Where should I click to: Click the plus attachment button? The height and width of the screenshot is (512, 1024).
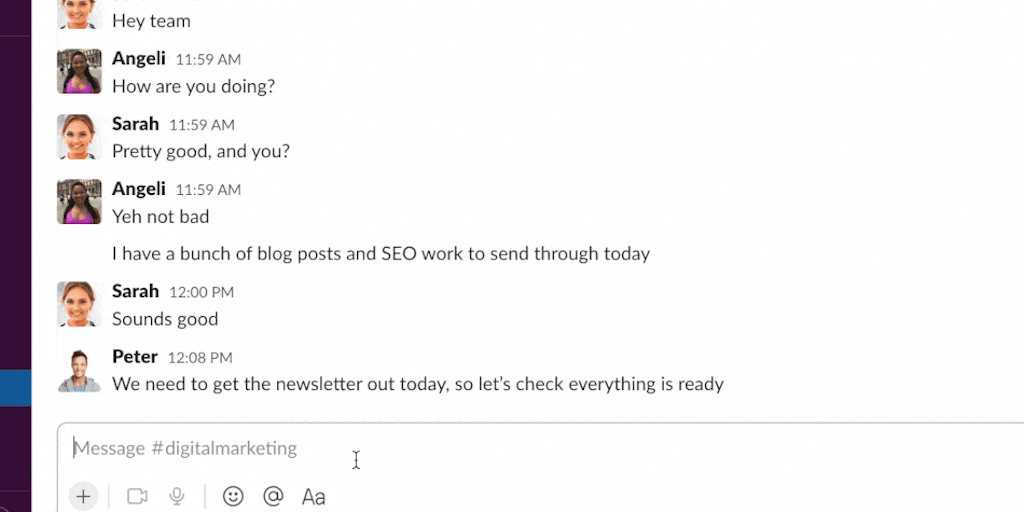point(83,496)
